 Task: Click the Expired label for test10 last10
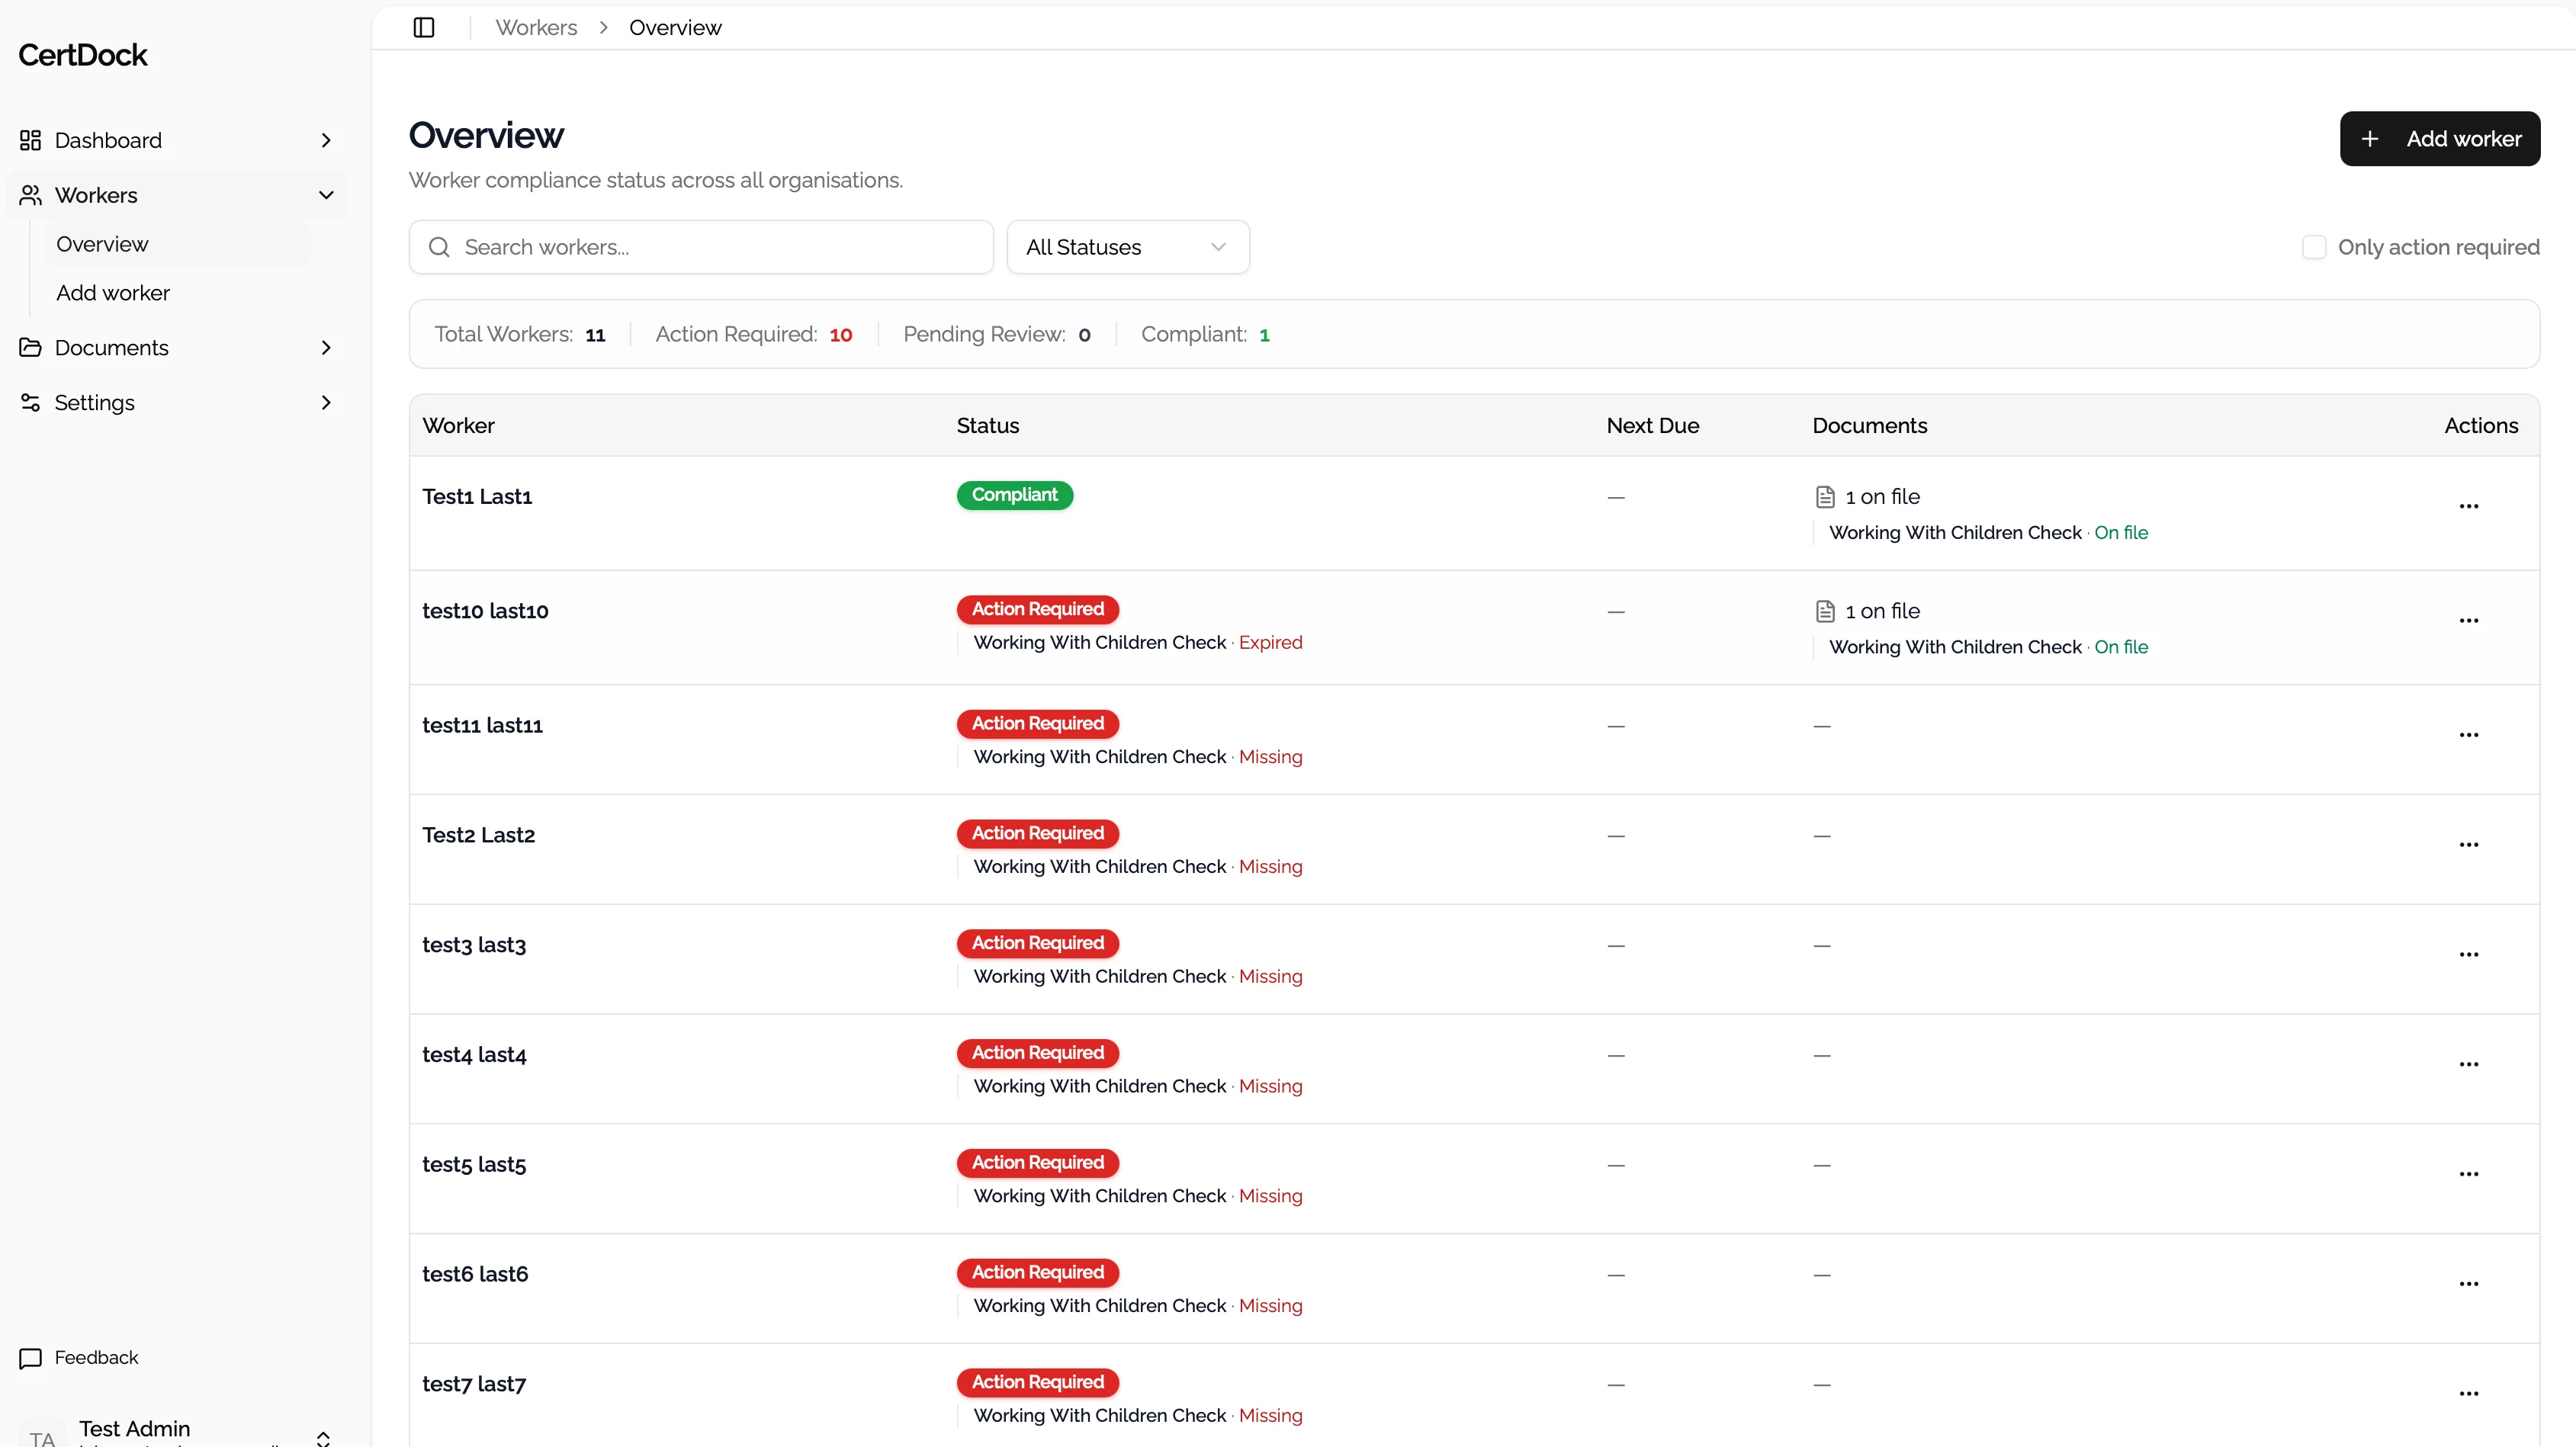pos(1270,643)
